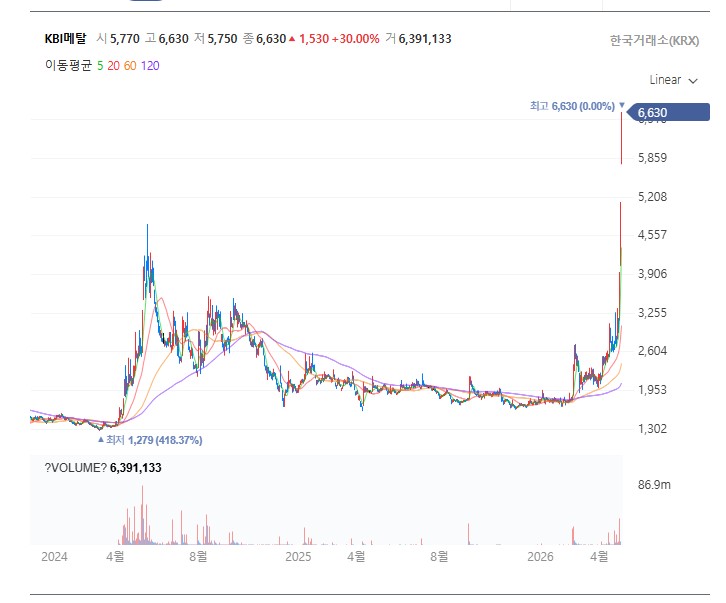Click the 6,630 current price tag

click(670, 112)
